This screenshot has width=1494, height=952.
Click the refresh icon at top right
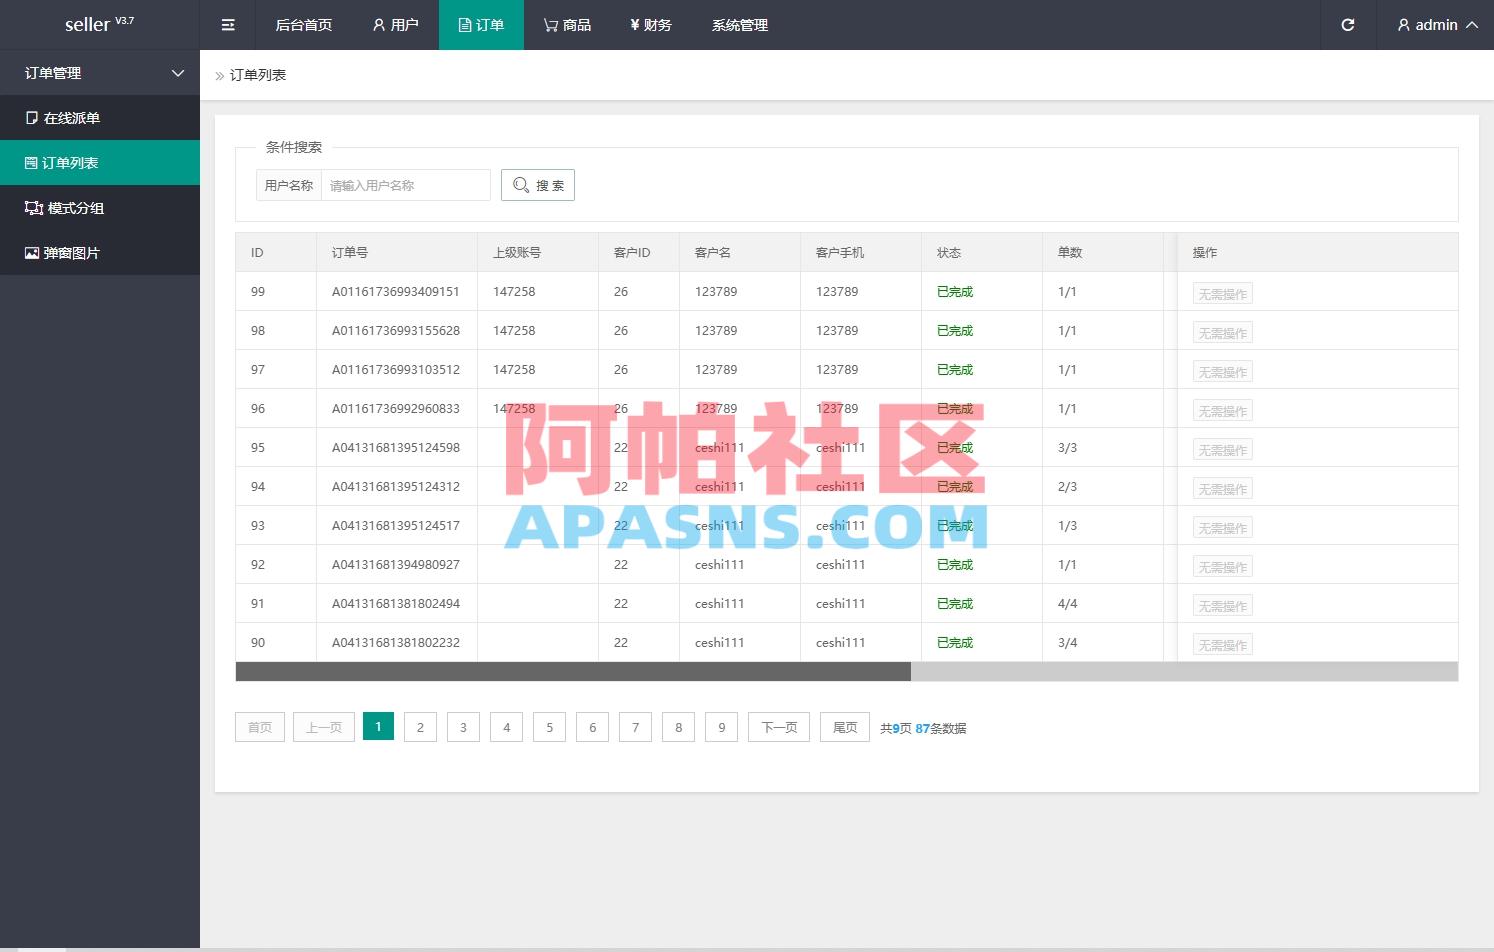(x=1347, y=25)
